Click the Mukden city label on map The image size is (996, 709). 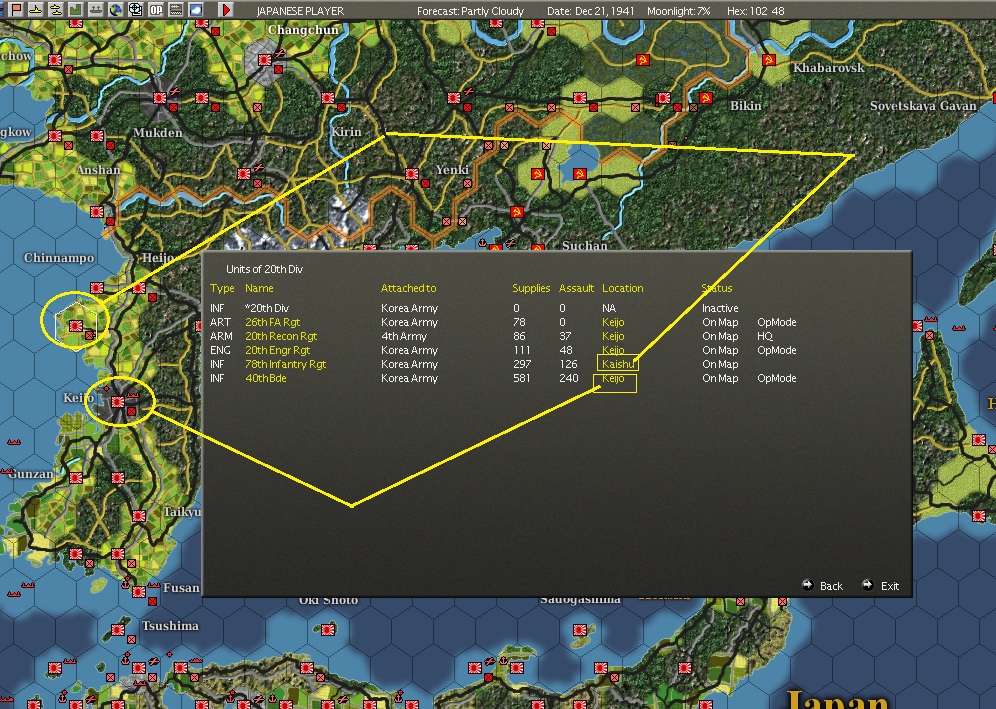[158, 133]
